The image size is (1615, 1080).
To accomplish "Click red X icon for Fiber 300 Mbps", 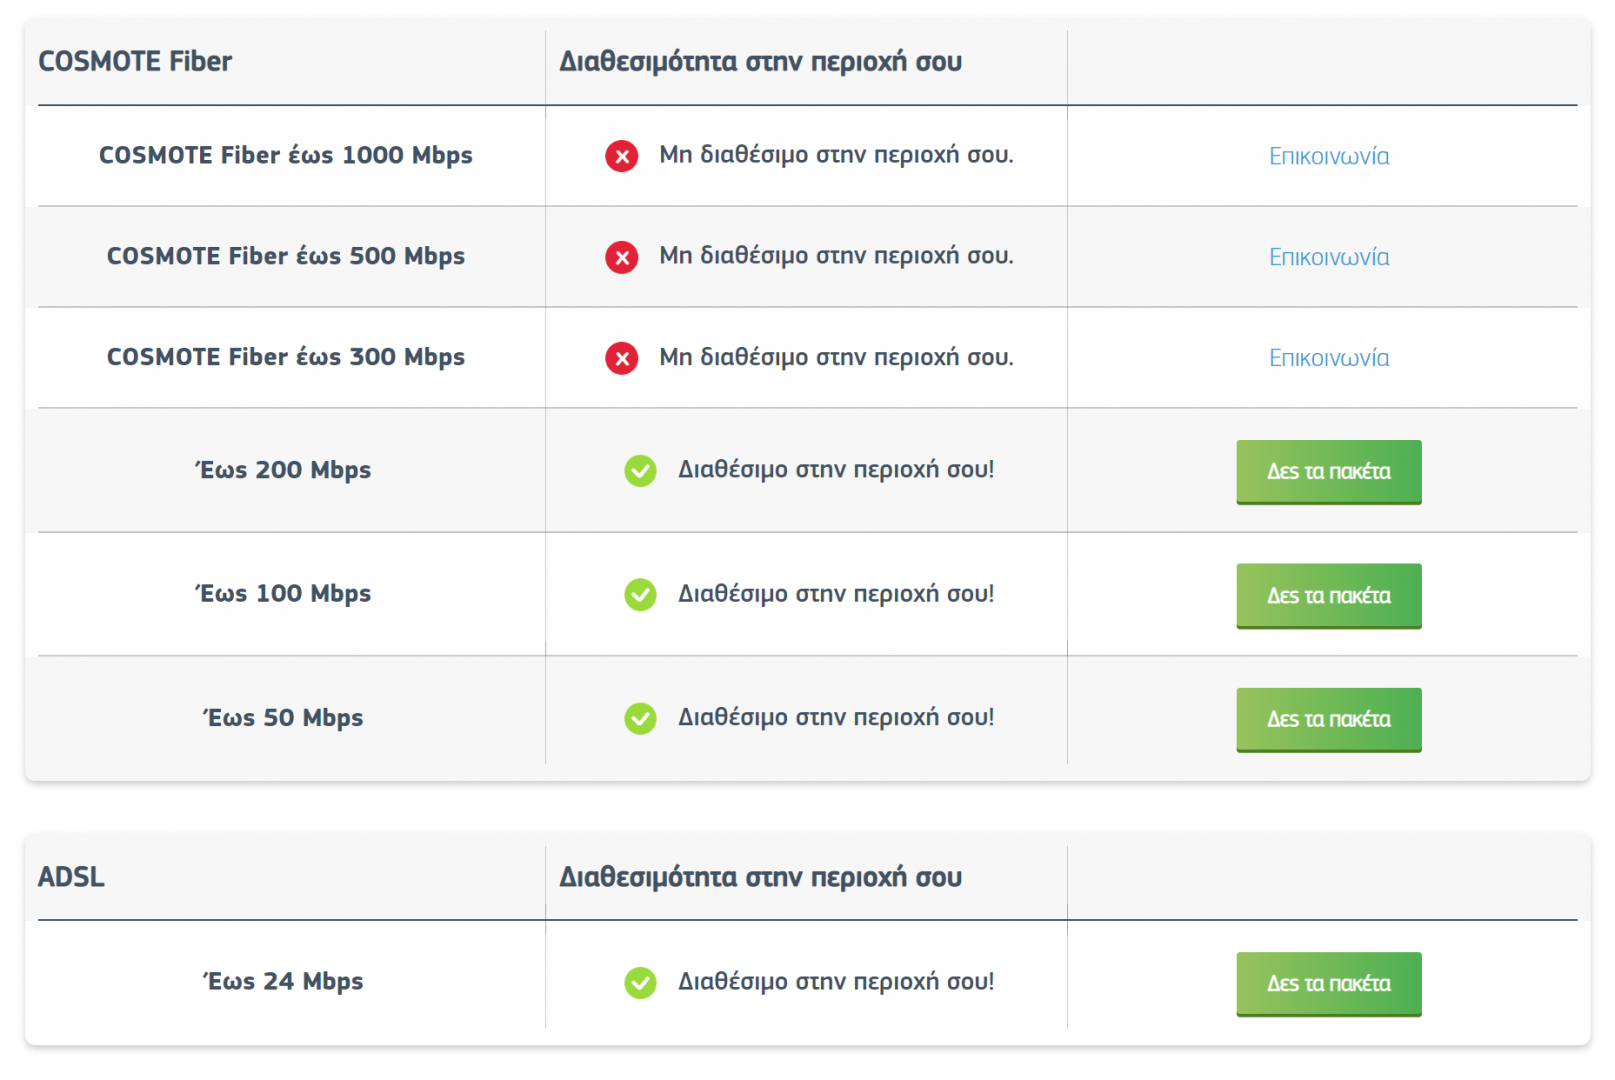I will click(621, 358).
